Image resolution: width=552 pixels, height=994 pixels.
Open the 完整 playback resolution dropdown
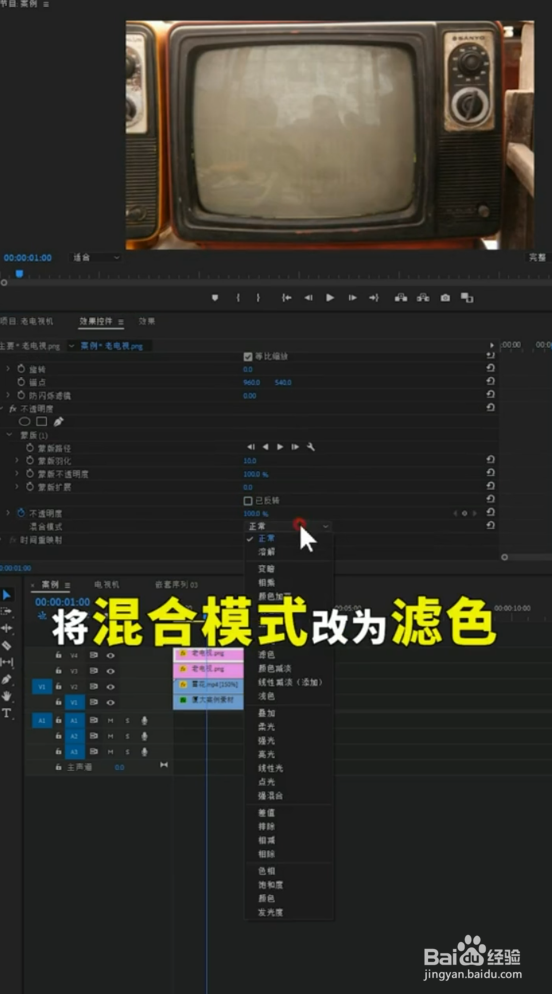coord(538,257)
